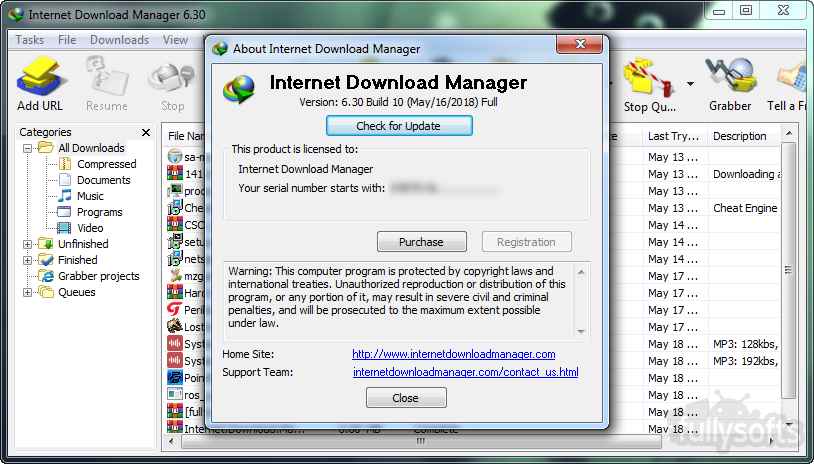Expand the Unfinished tree node
This screenshot has width=814, height=464.
pos(28,244)
